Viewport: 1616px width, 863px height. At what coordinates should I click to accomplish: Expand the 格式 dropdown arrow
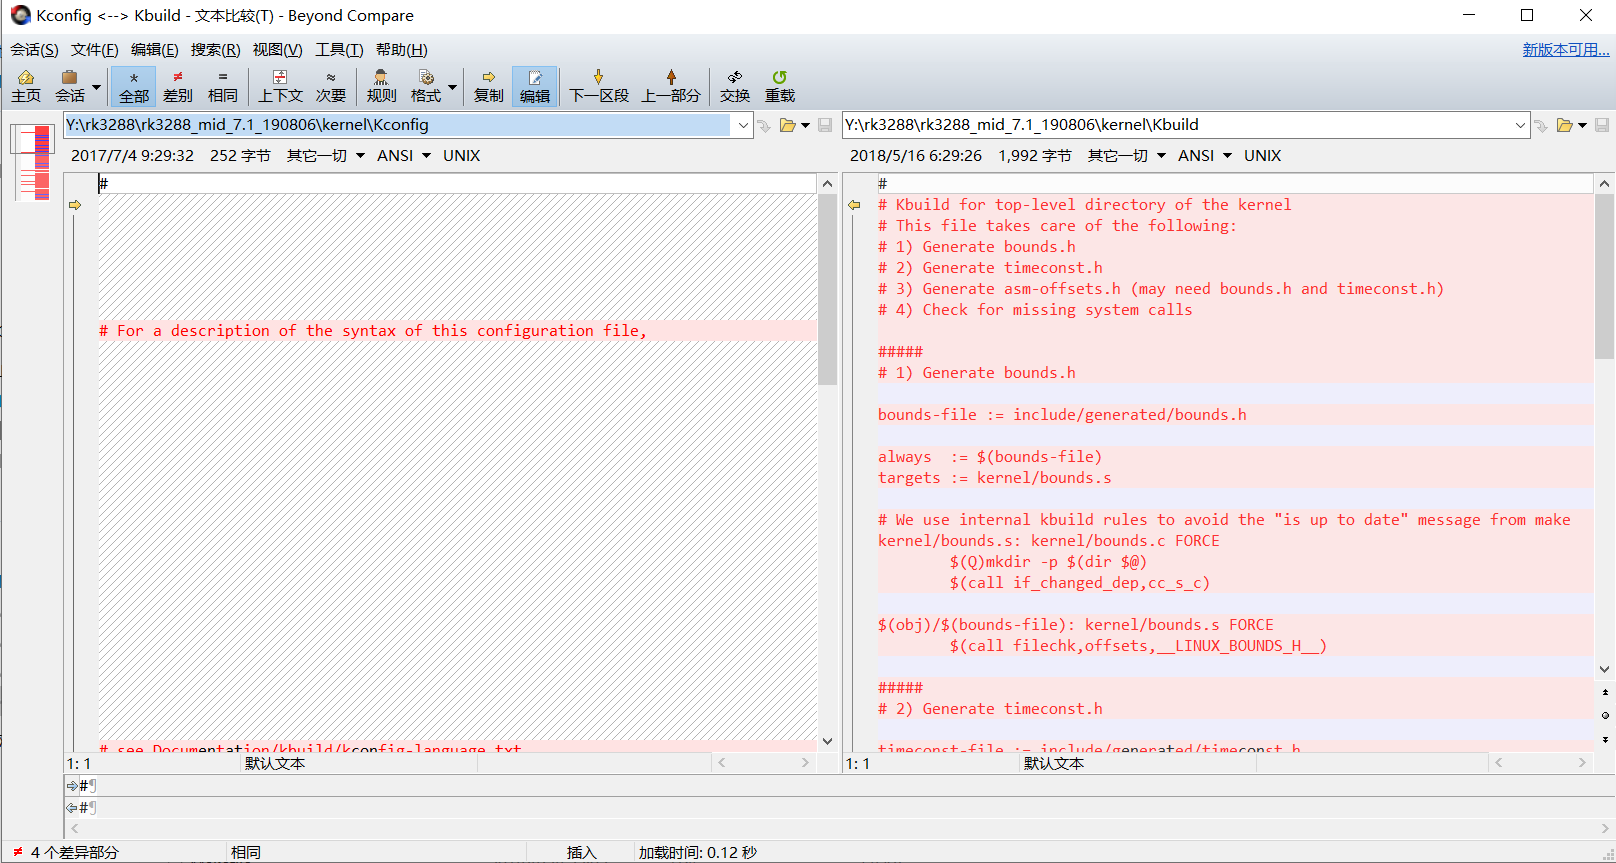(453, 87)
